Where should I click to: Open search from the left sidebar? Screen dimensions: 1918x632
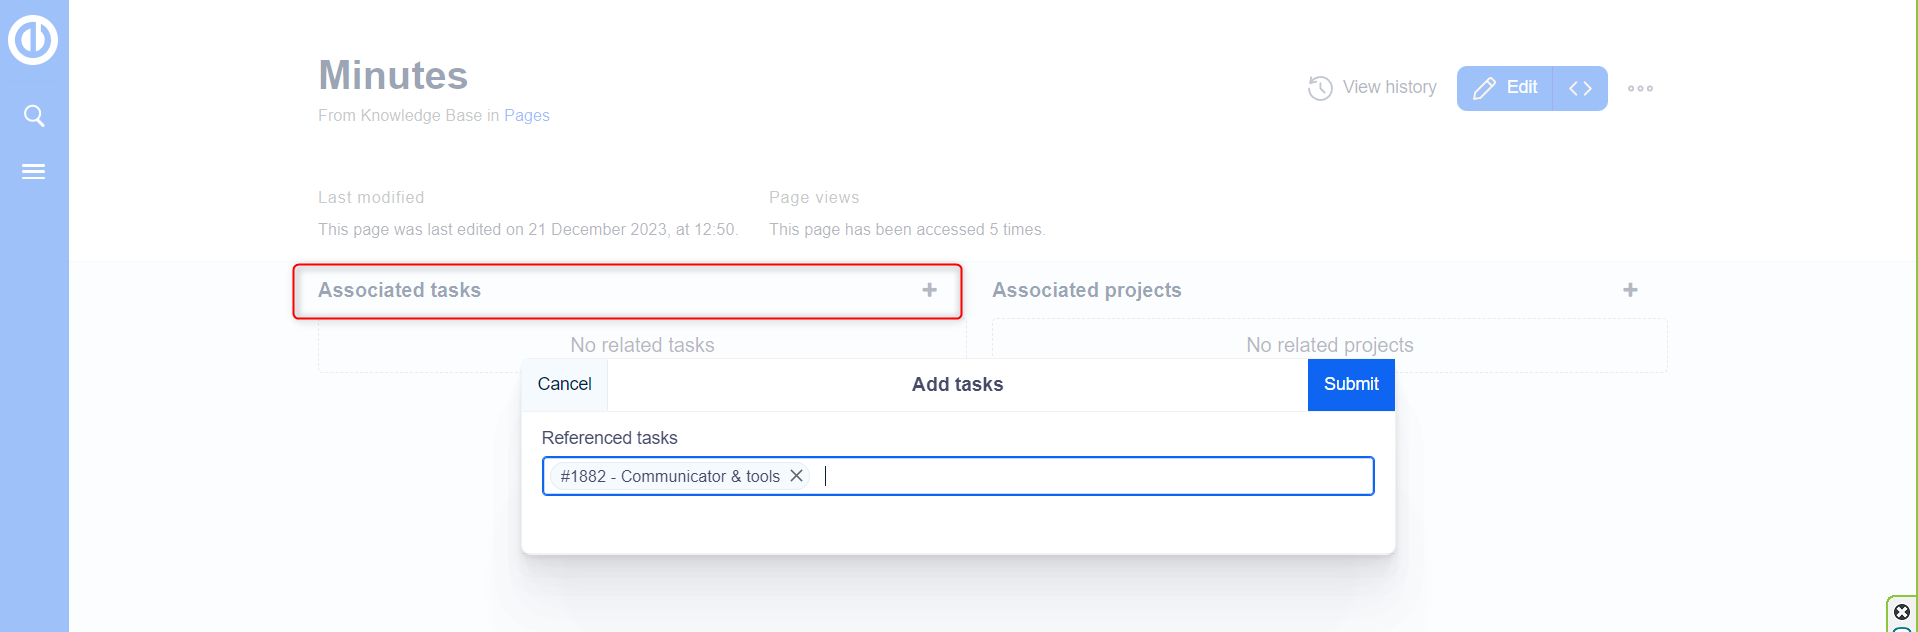click(34, 116)
